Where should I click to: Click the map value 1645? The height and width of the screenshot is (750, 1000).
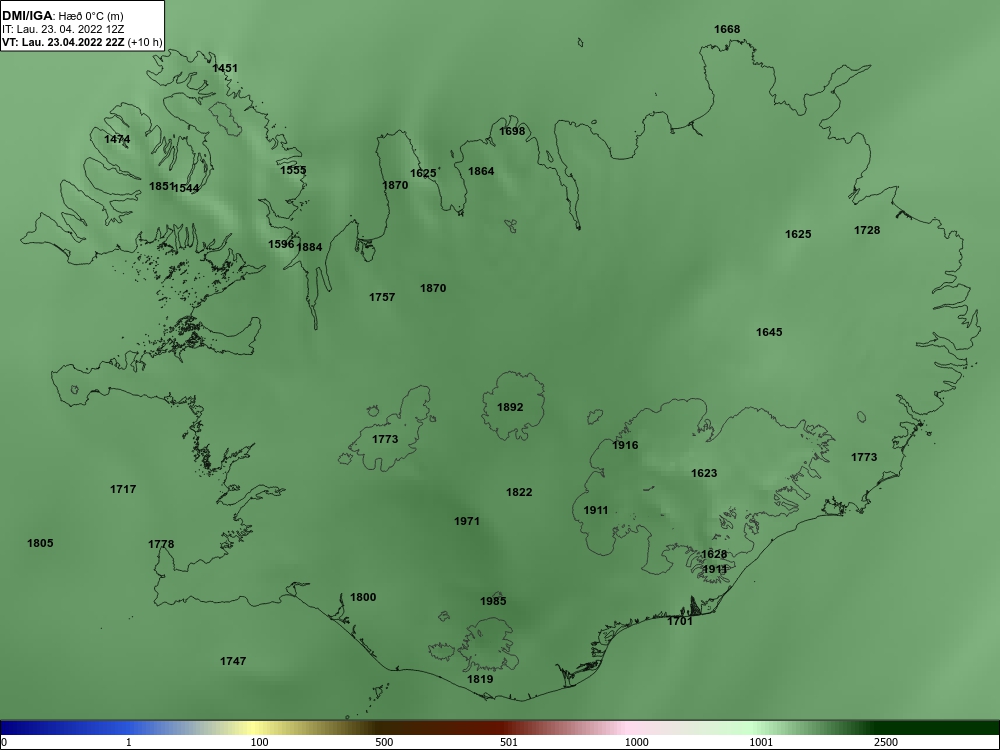coord(769,332)
